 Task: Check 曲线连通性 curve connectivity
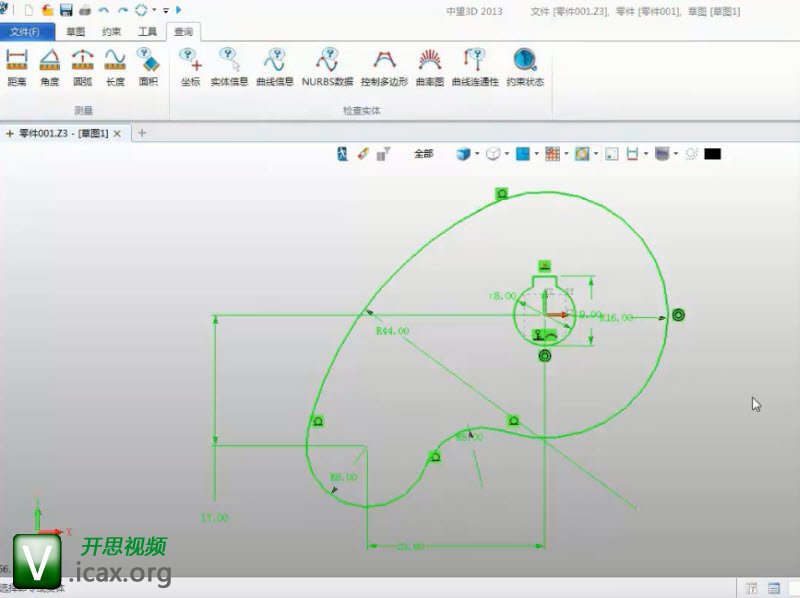475,67
